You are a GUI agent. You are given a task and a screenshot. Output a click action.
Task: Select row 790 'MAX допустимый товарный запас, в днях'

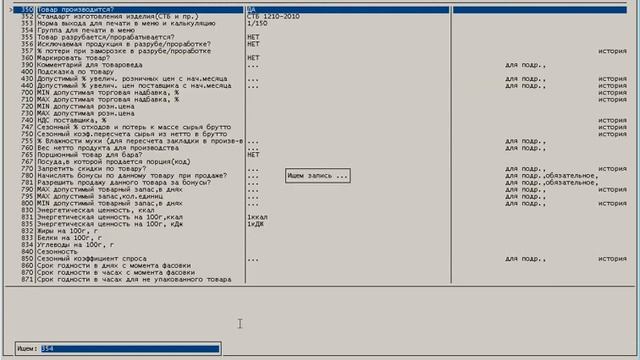coord(320,189)
